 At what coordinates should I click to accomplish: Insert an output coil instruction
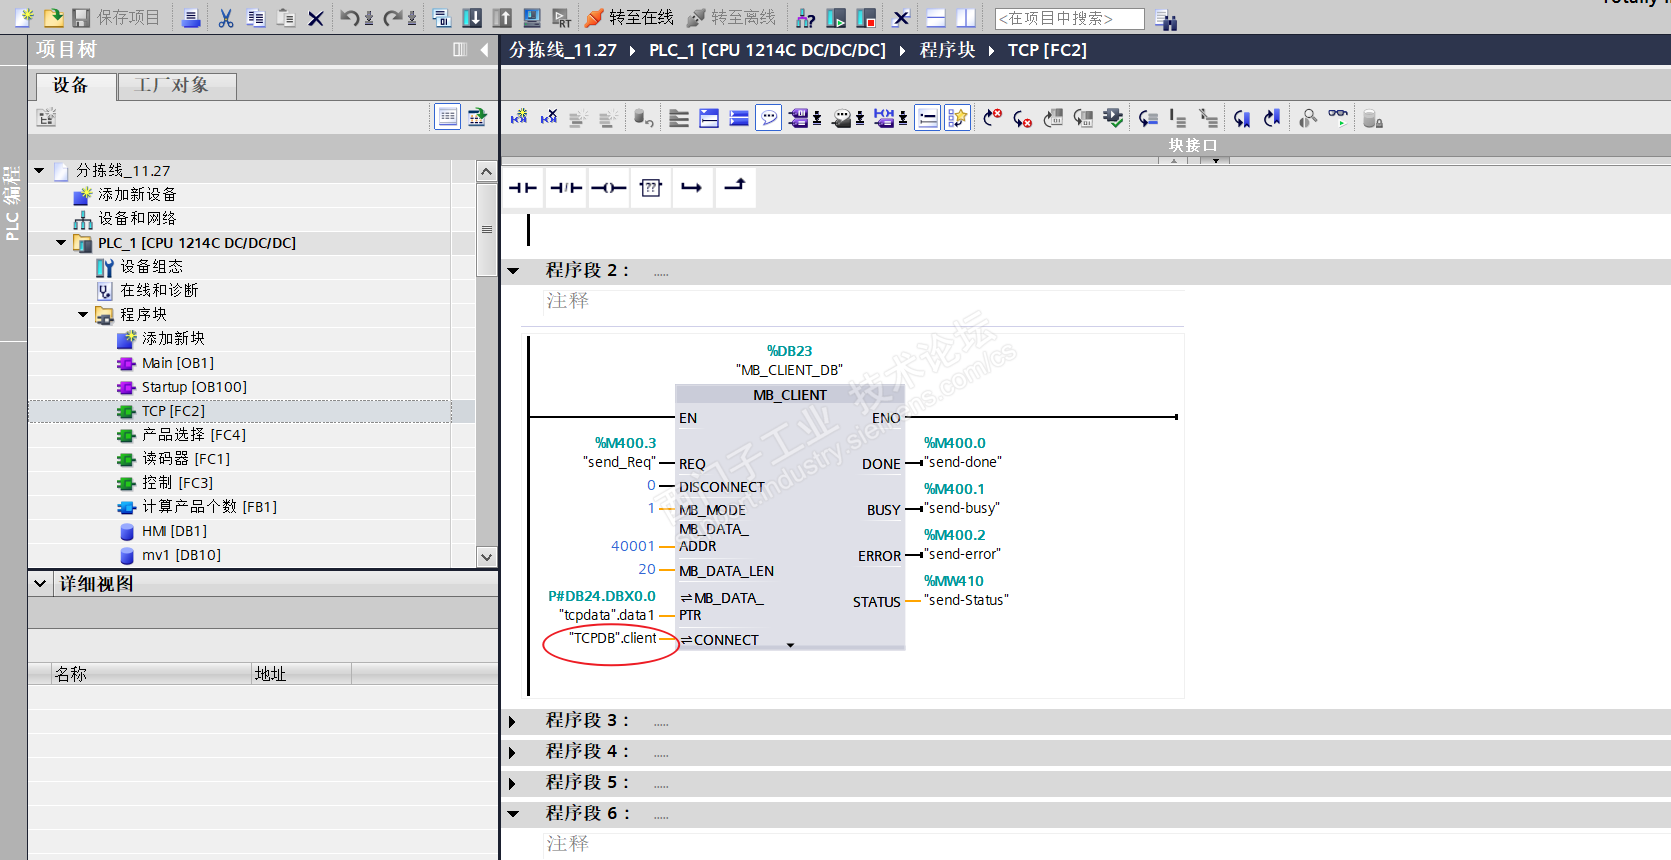pyautogui.click(x=608, y=188)
